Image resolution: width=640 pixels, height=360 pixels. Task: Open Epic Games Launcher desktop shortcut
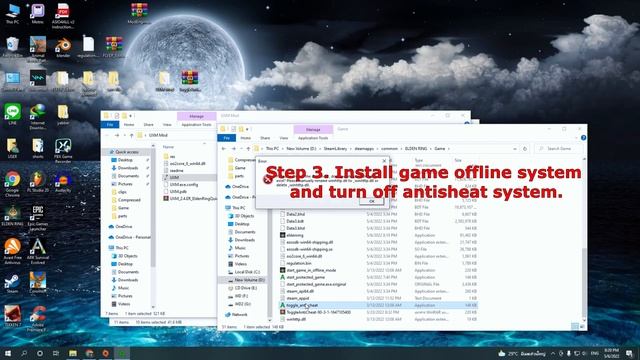pyautogui.click(x=38, y=218)
